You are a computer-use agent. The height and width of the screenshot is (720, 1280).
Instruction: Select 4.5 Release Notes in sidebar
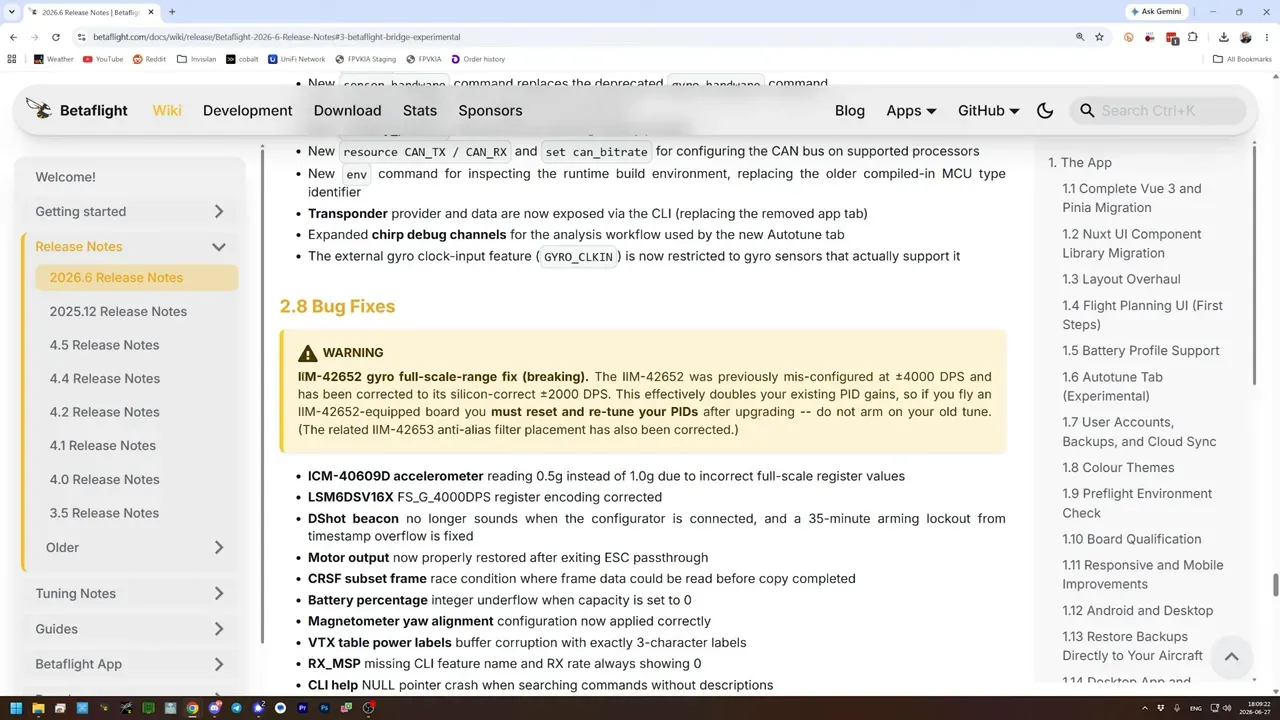point(104,345)
